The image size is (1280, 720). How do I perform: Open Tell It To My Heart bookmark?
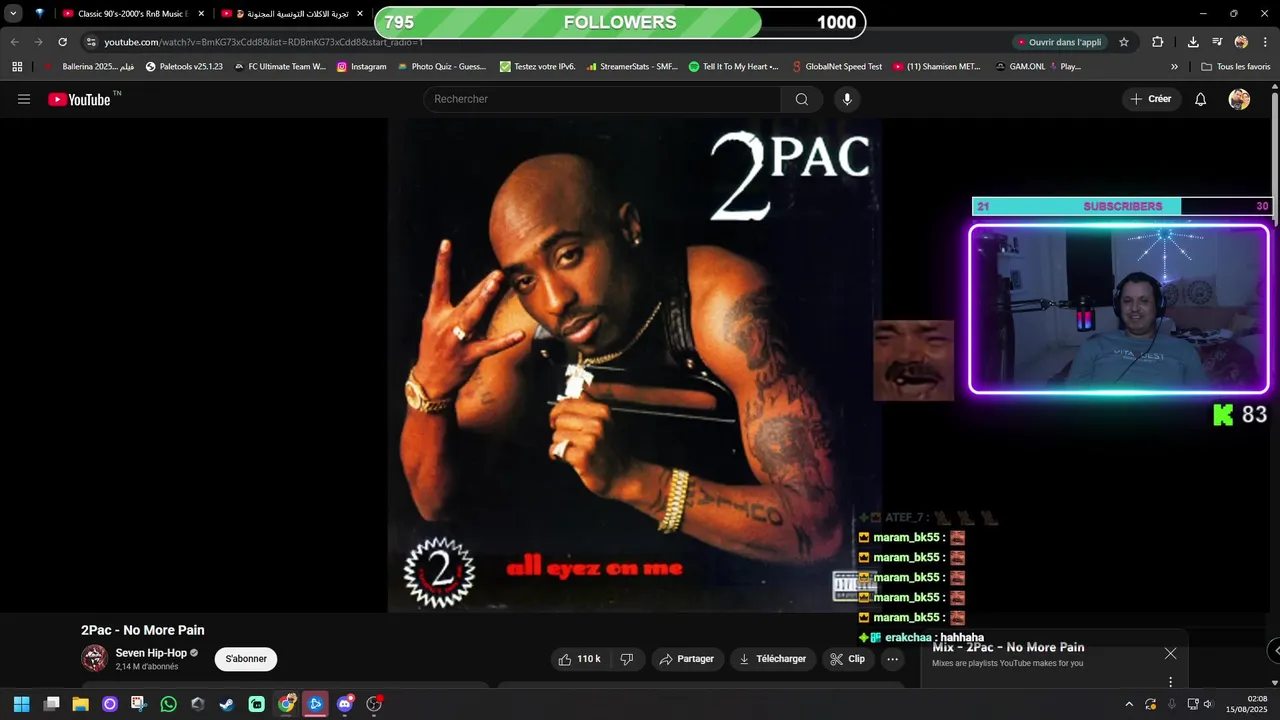click(x=734, y=67)
